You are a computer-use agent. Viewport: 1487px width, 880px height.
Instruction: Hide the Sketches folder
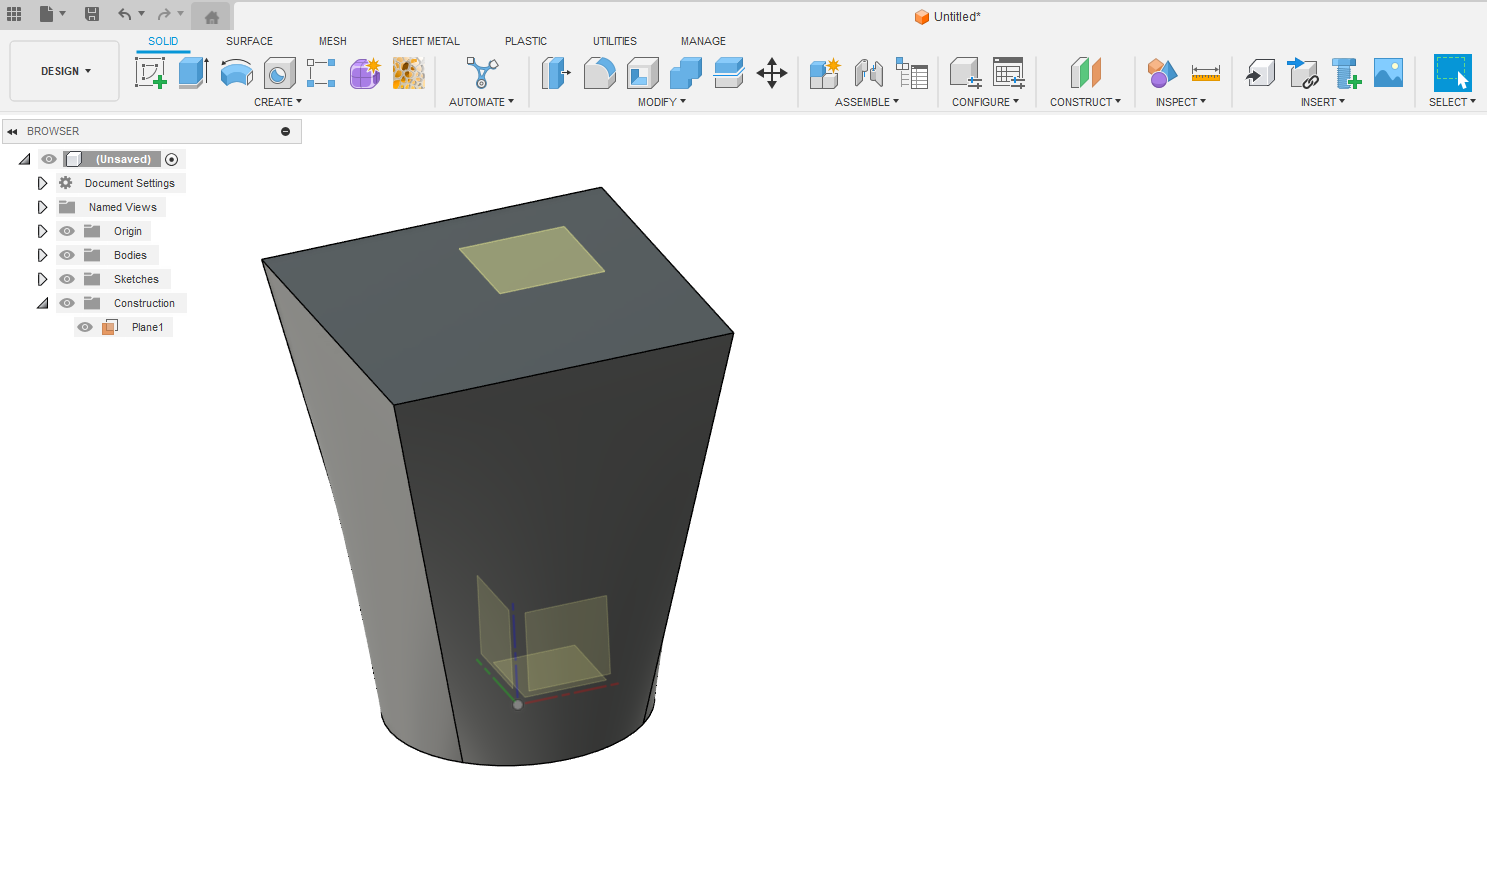click(67, 279)
